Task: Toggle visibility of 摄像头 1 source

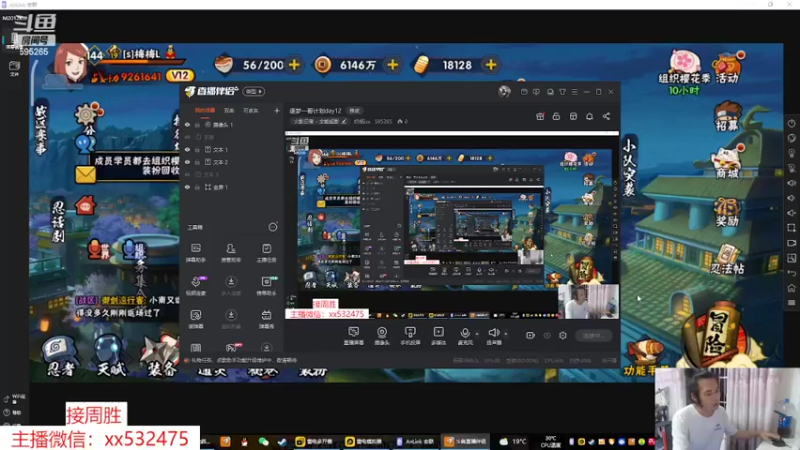Action: click(x=187, y=124)
